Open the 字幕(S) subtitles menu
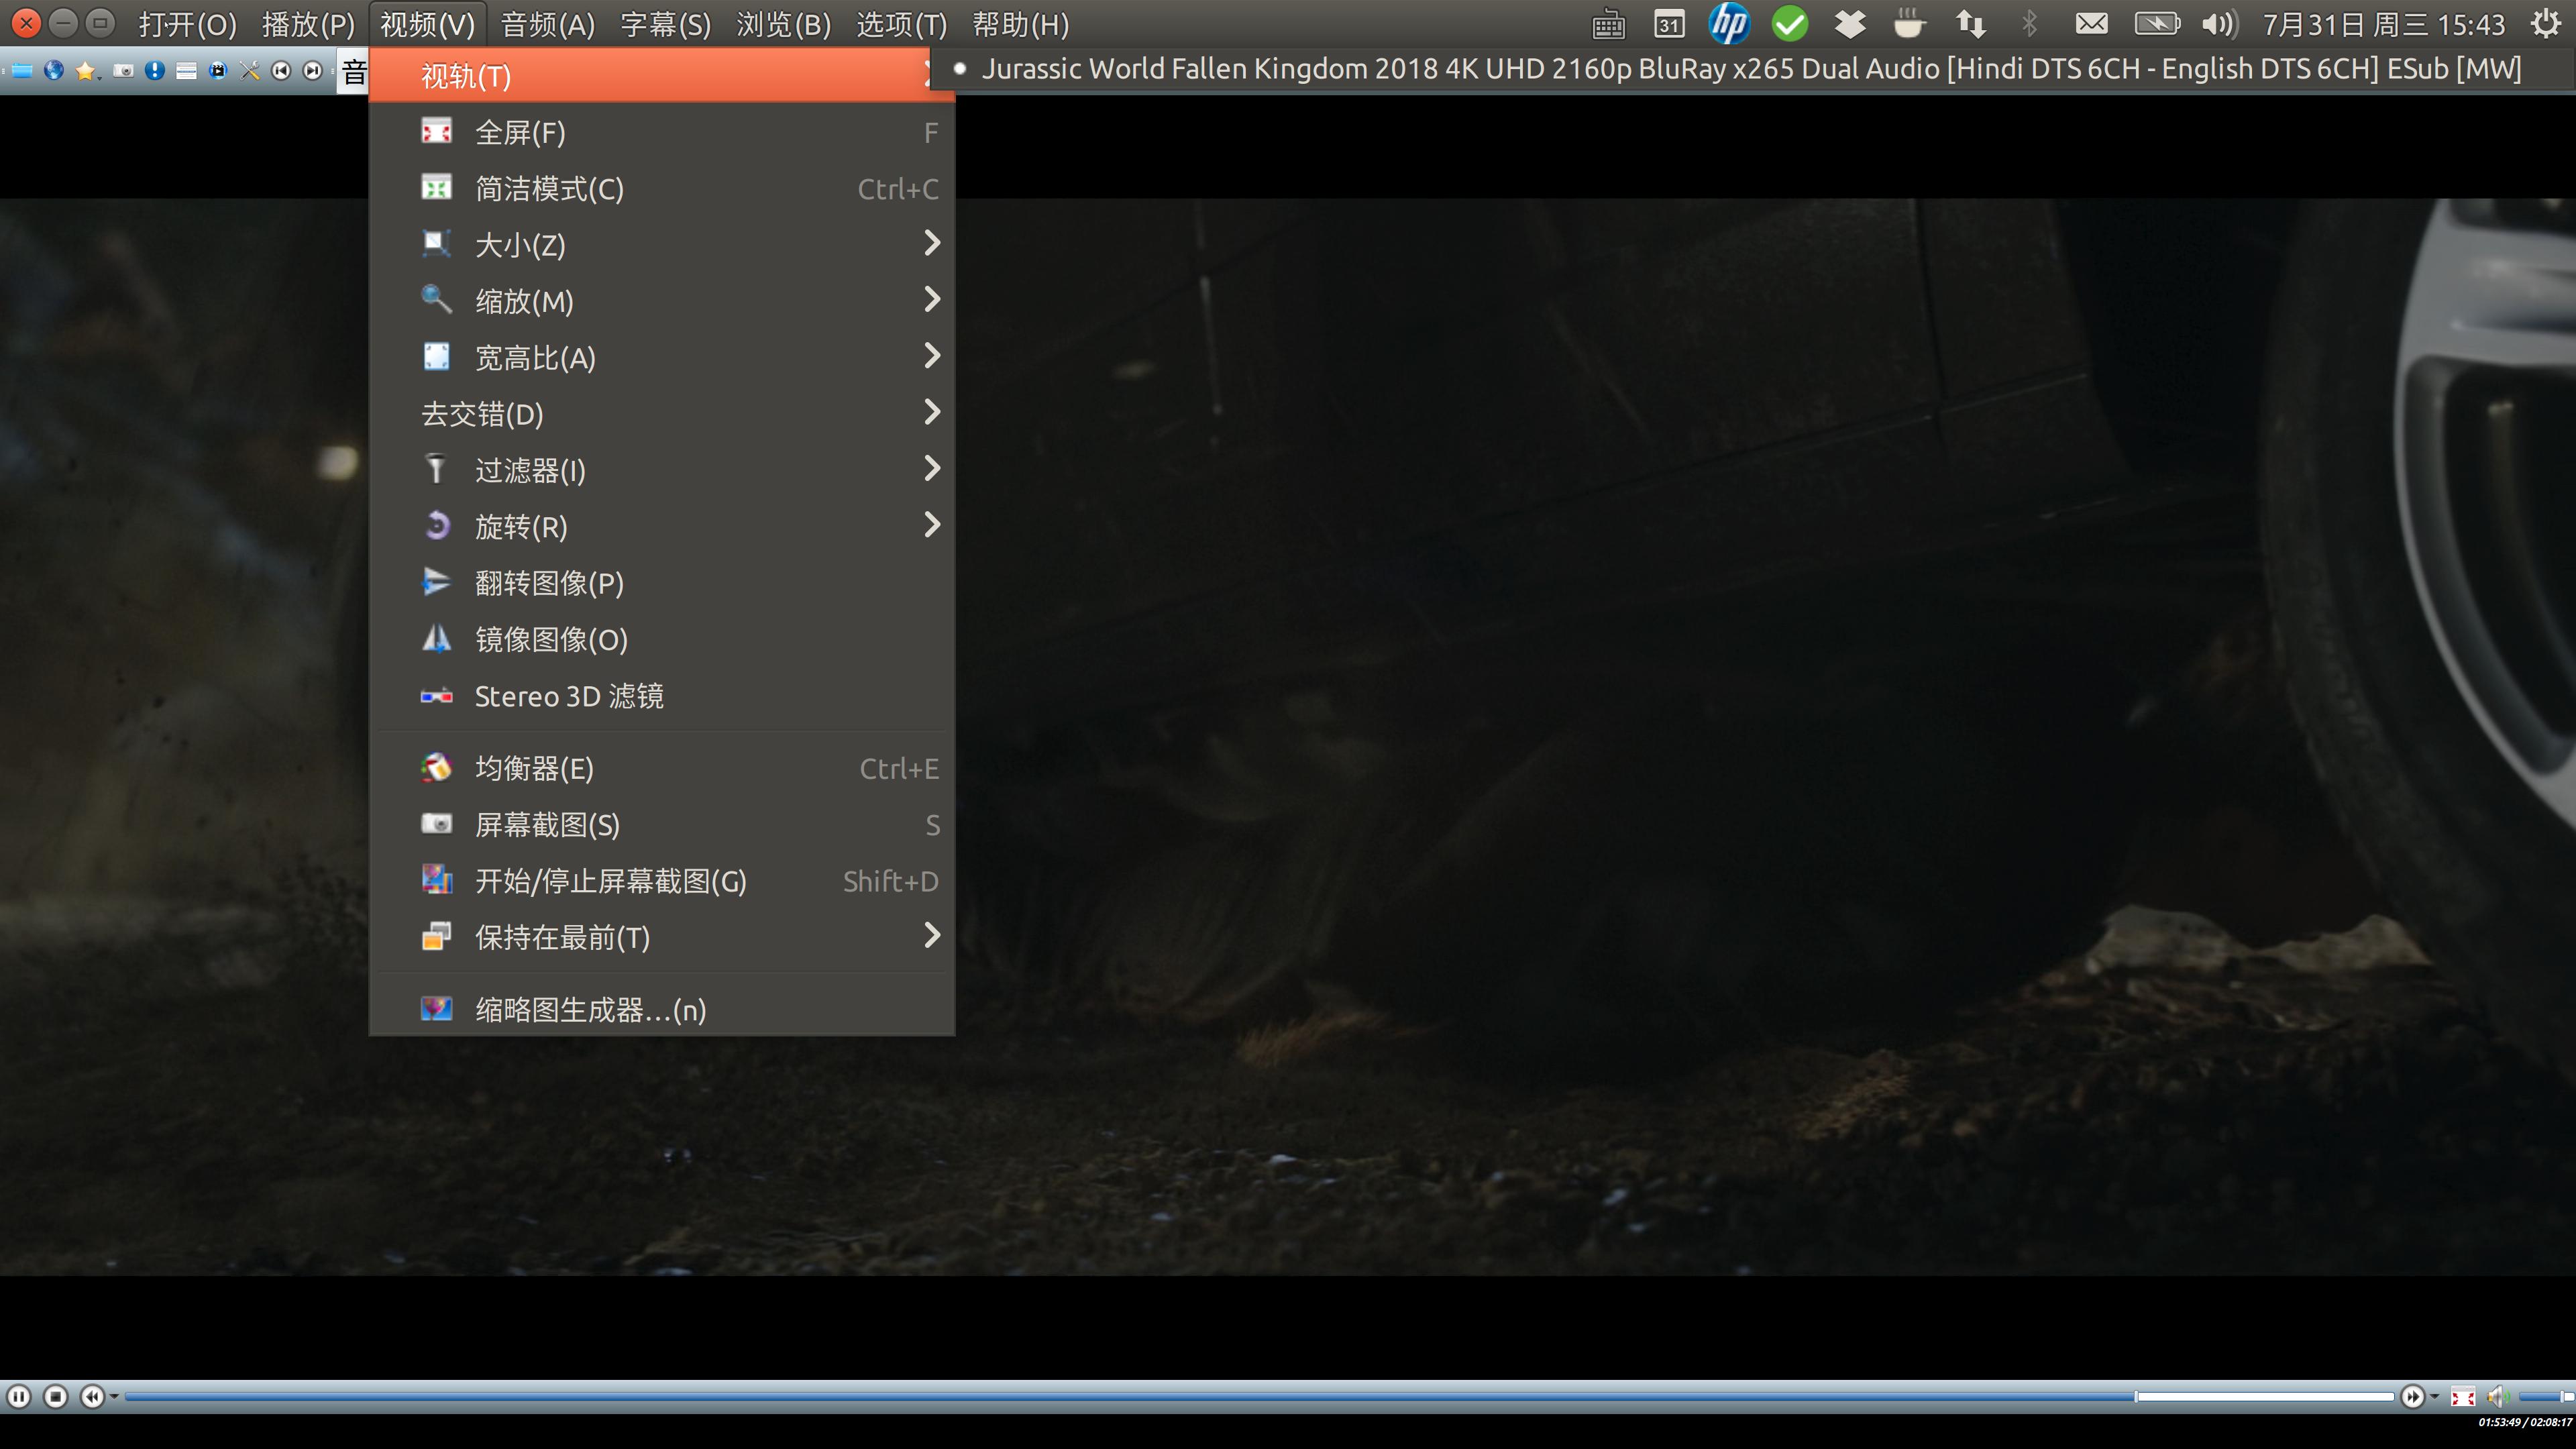This screenshot has width=2576, height=1449. tap(666, 24)
